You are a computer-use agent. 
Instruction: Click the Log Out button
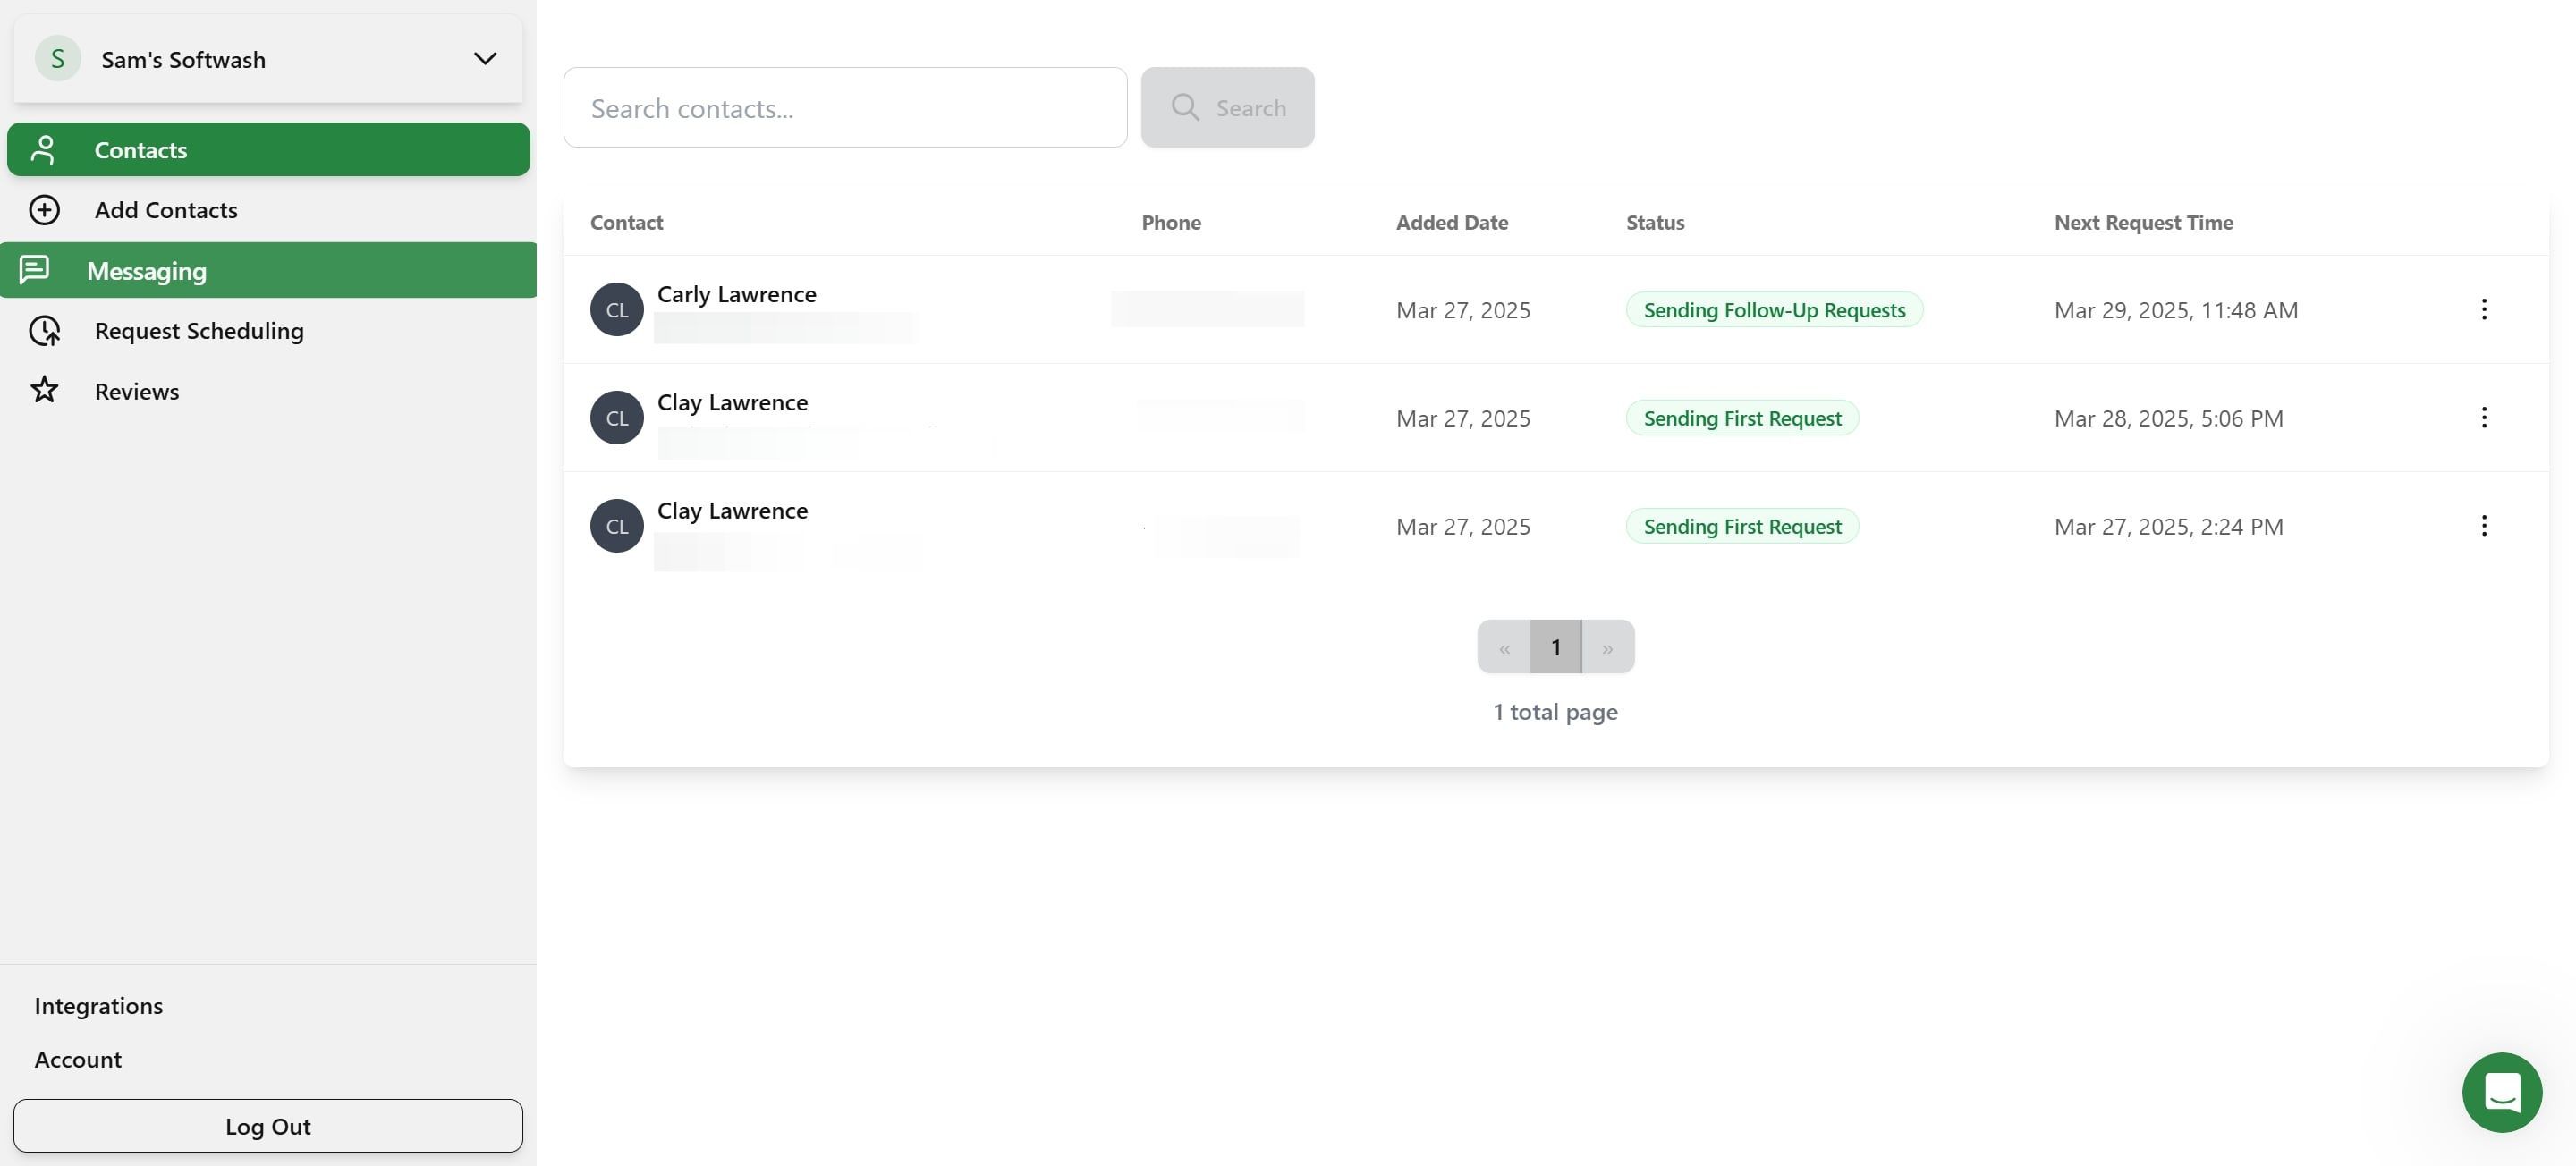click(268, 1126)
